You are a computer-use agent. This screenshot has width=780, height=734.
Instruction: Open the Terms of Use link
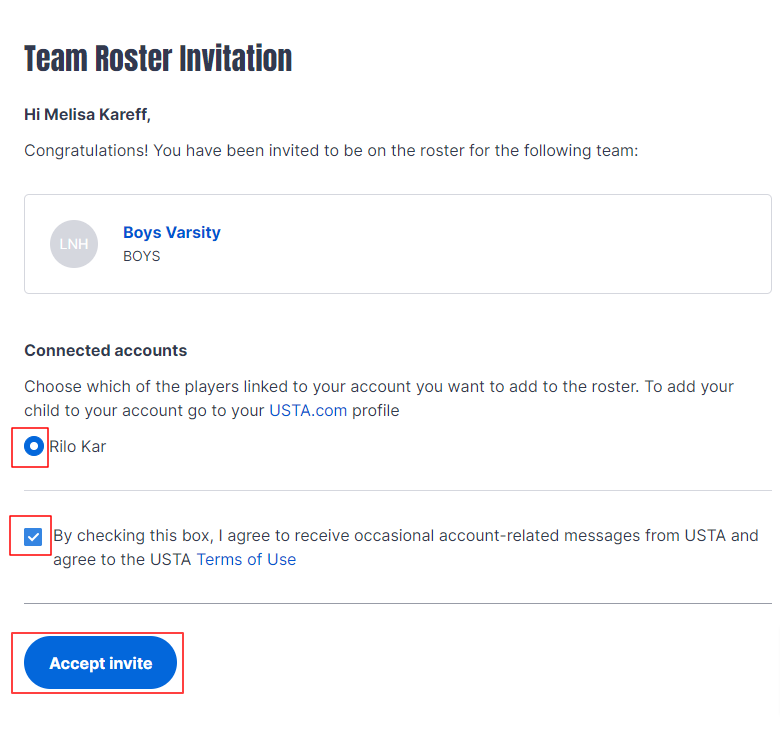pyautogui.click(x=246, y=559)
